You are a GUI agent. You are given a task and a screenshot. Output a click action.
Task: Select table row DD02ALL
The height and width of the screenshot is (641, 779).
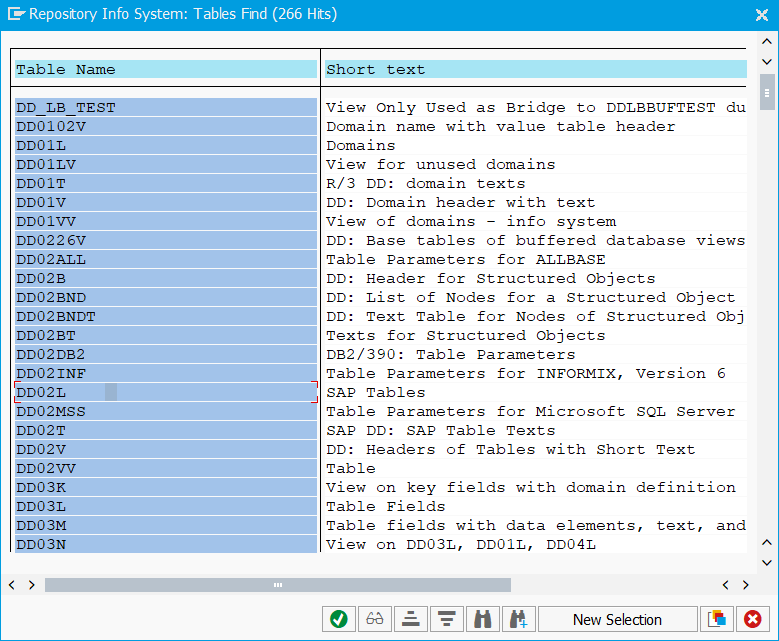165,259
